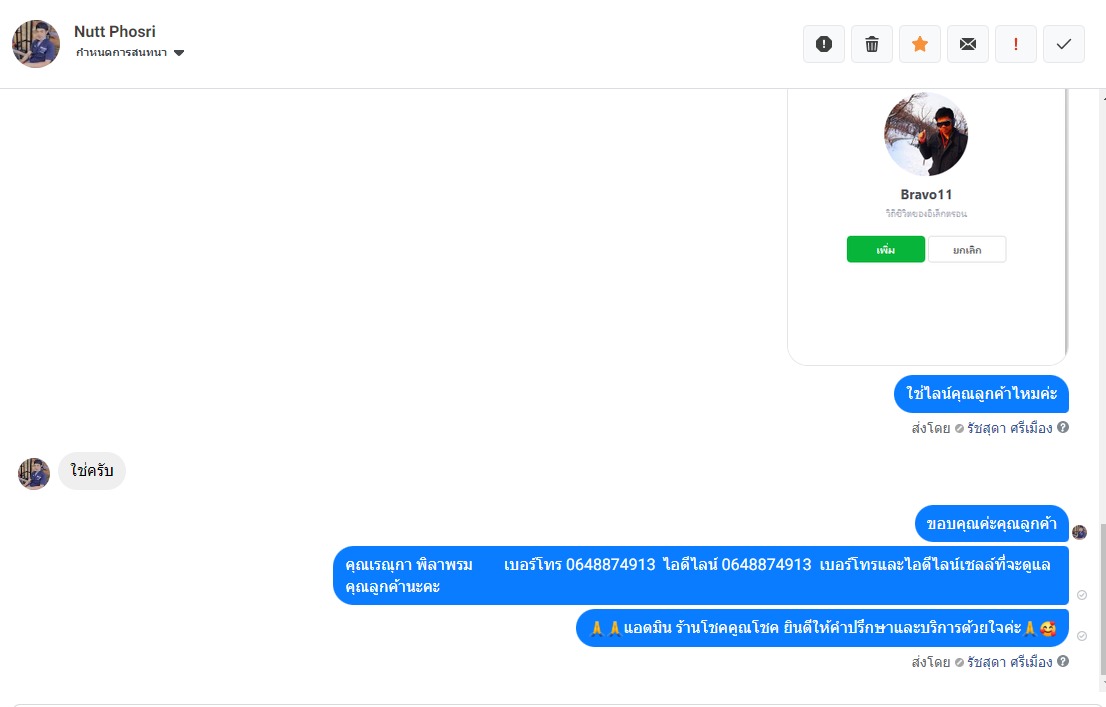The height and width of the screenshot is (707, 1106).
Task: Open the กำหนดการสนทนา menu label
Action: tap(121, 53)
